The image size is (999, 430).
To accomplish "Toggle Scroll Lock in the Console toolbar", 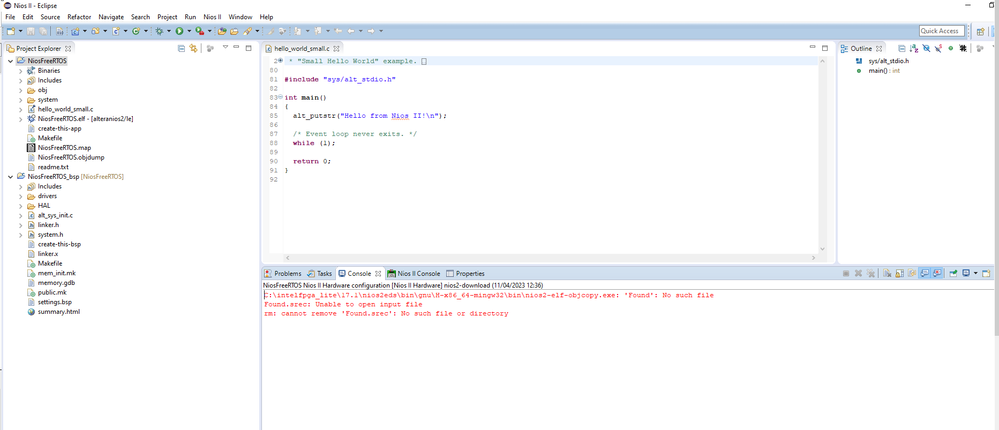I will [x=898, y=273].
